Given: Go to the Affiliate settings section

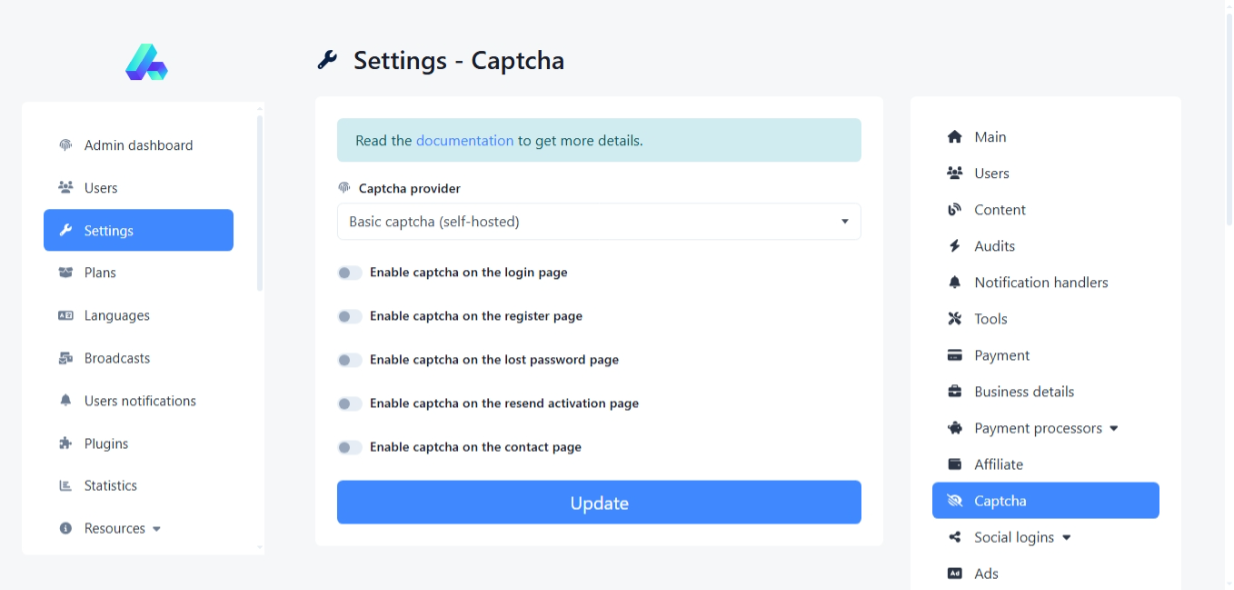Looking at the screenshot, I should pyautogui.click(x=998, y=464).
